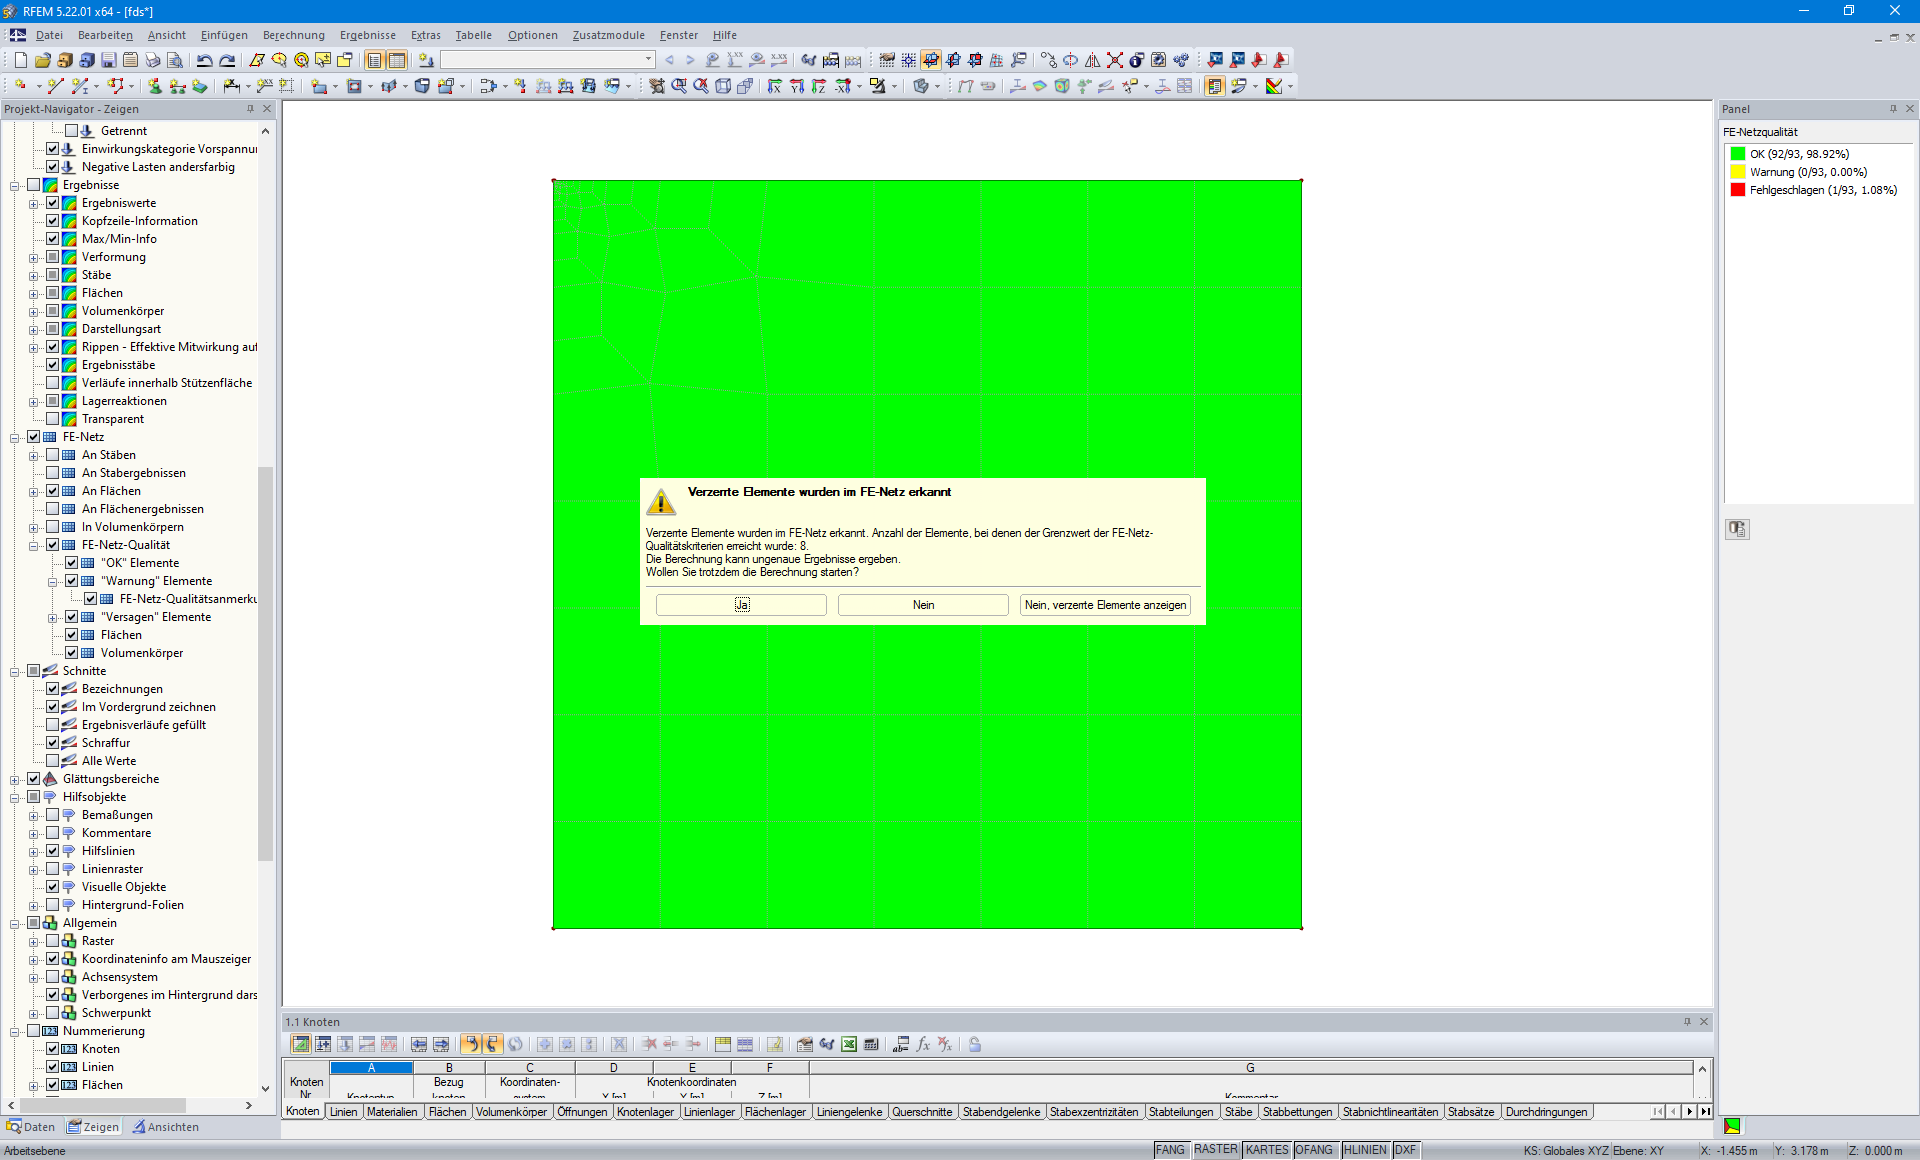
Task: Open the load case combo box dropdown
Action: [648, 60]
